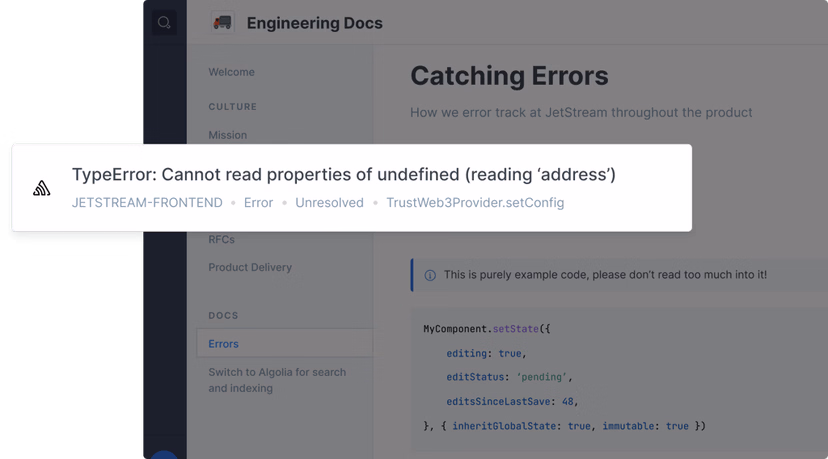
Task: Select Product Delivery in sidebar
Action: click(x=250, y=267)
